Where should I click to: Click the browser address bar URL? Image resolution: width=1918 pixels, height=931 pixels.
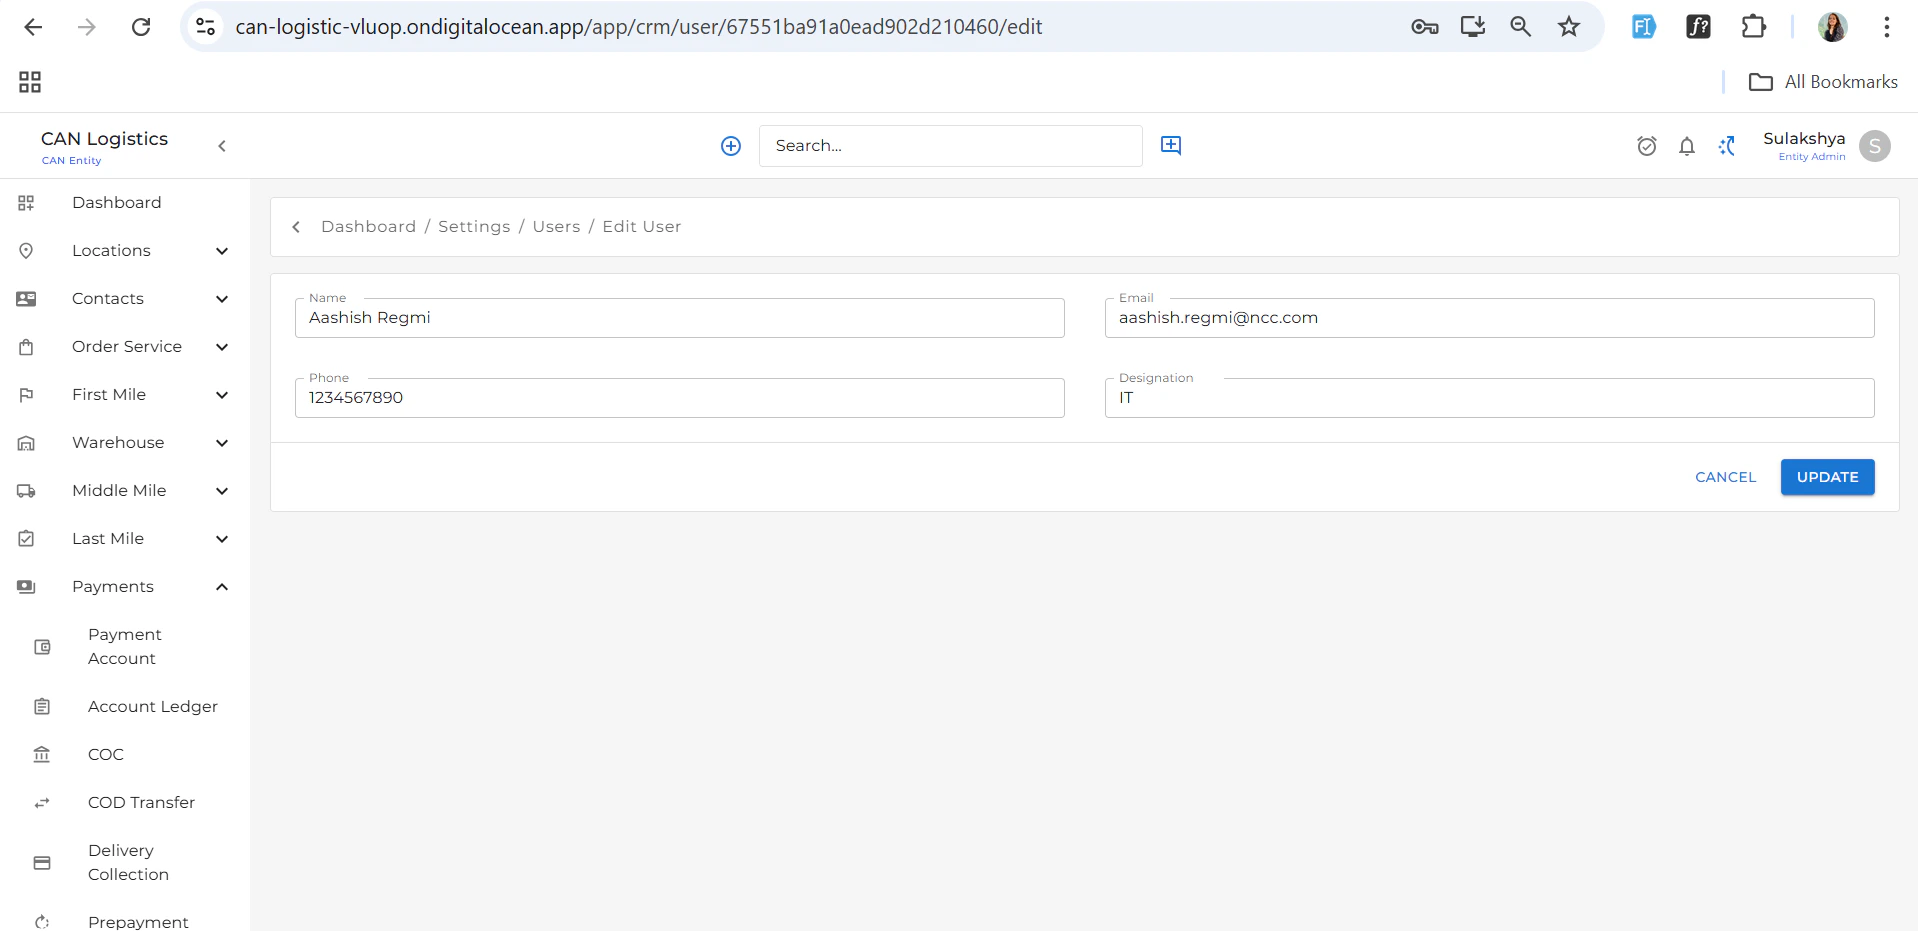pyautogui.click(x=639, y=27)
